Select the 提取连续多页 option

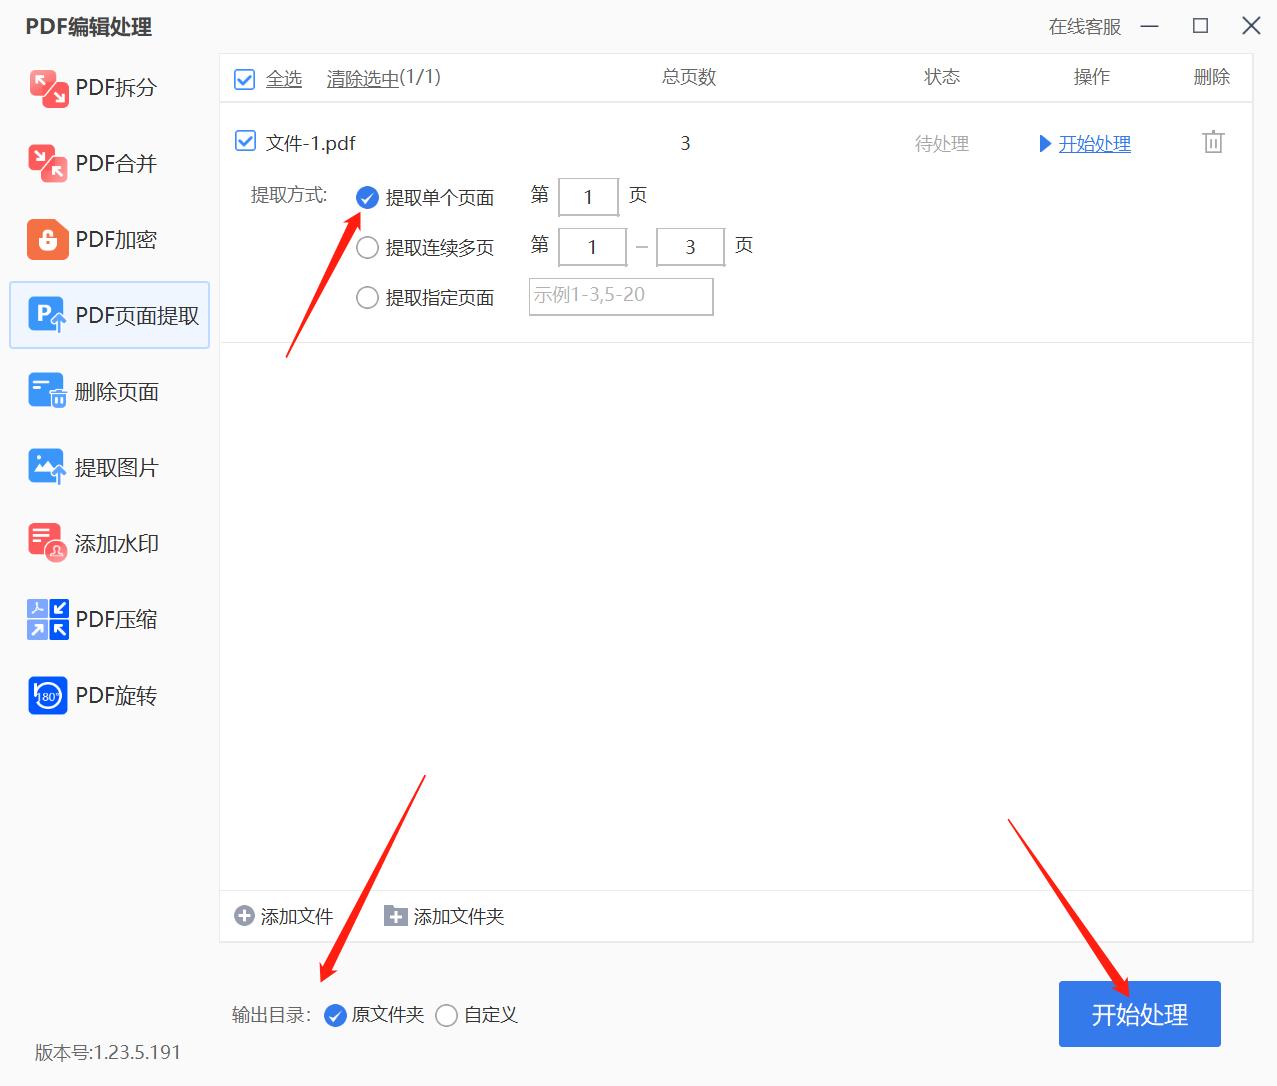tap(367, 247)
